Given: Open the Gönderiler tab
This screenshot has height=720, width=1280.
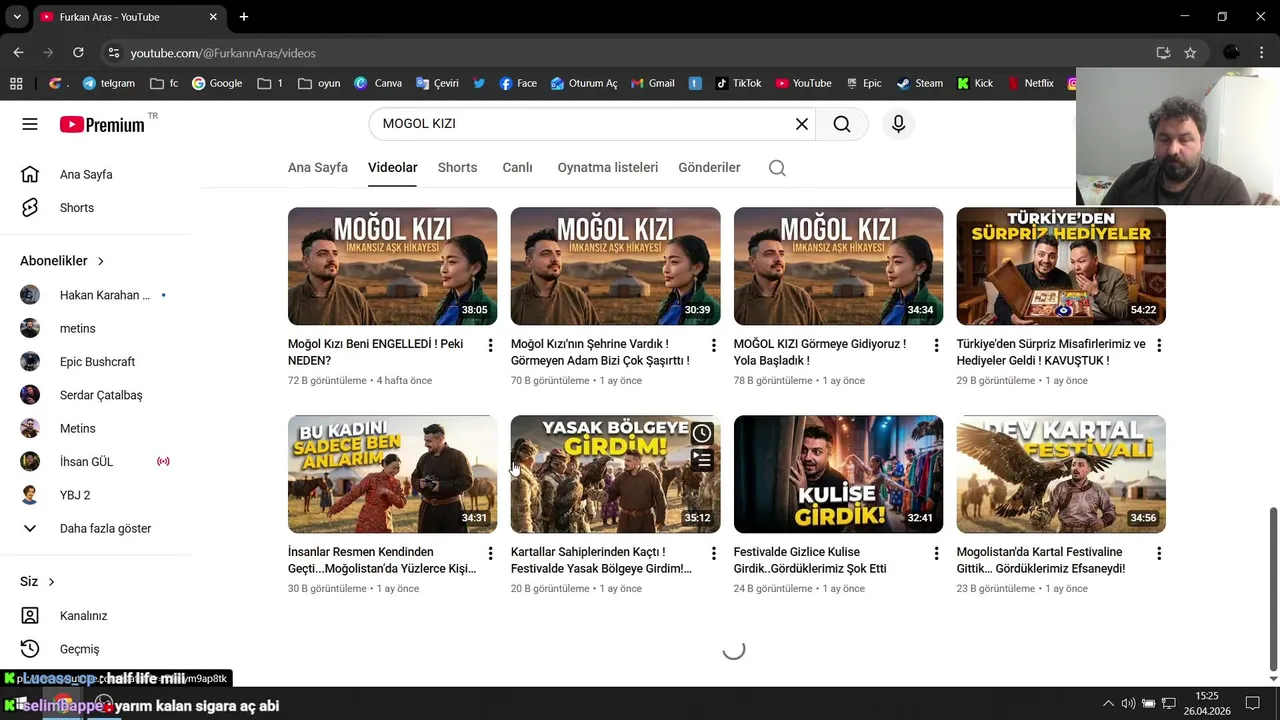Looking at the screenshot, I should [709, 168].
